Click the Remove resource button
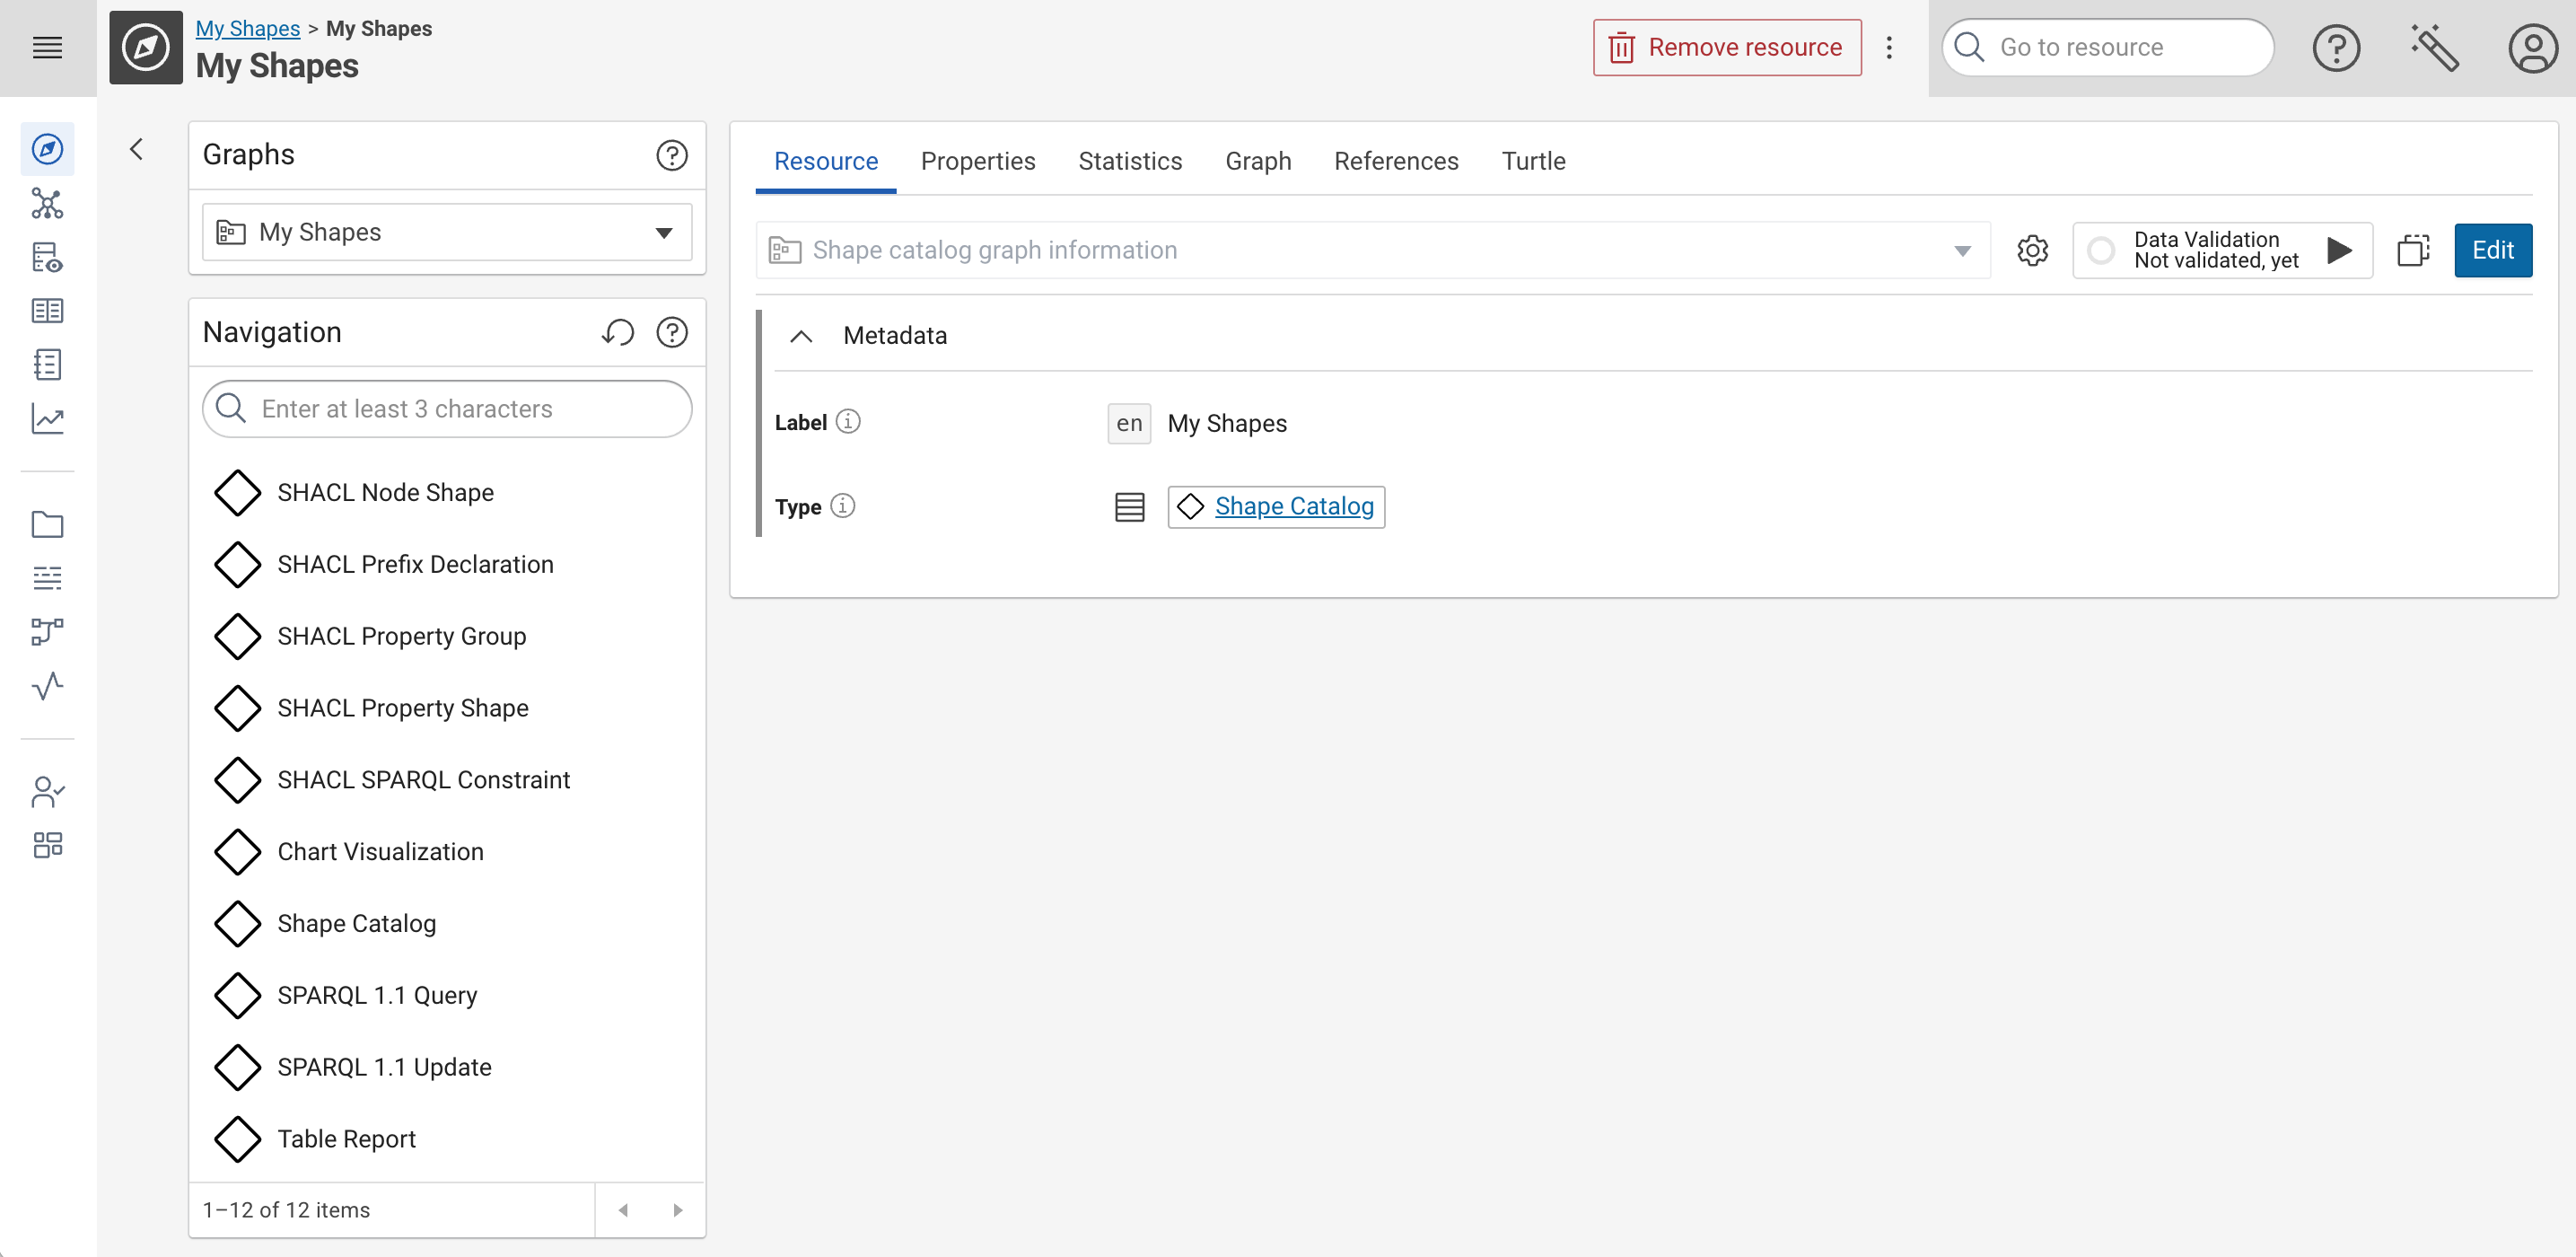Viewport: 2576px width, 1257px height. tap(1726, 47)
